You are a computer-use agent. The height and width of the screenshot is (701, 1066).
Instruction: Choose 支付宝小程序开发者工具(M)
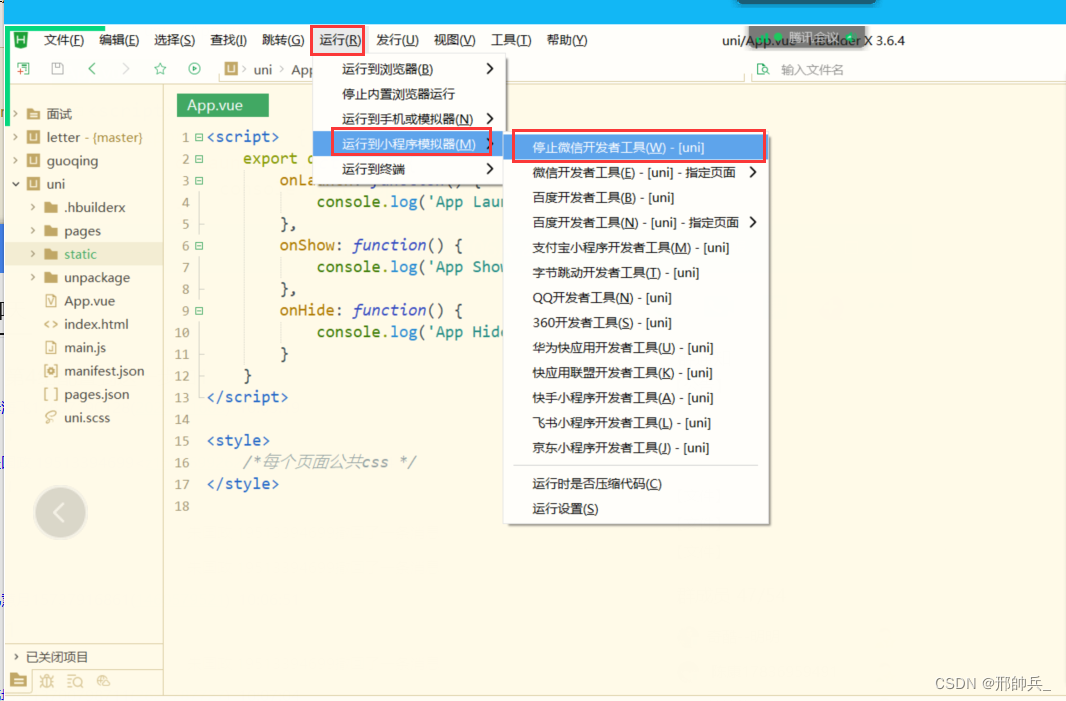tap(637, 247)
